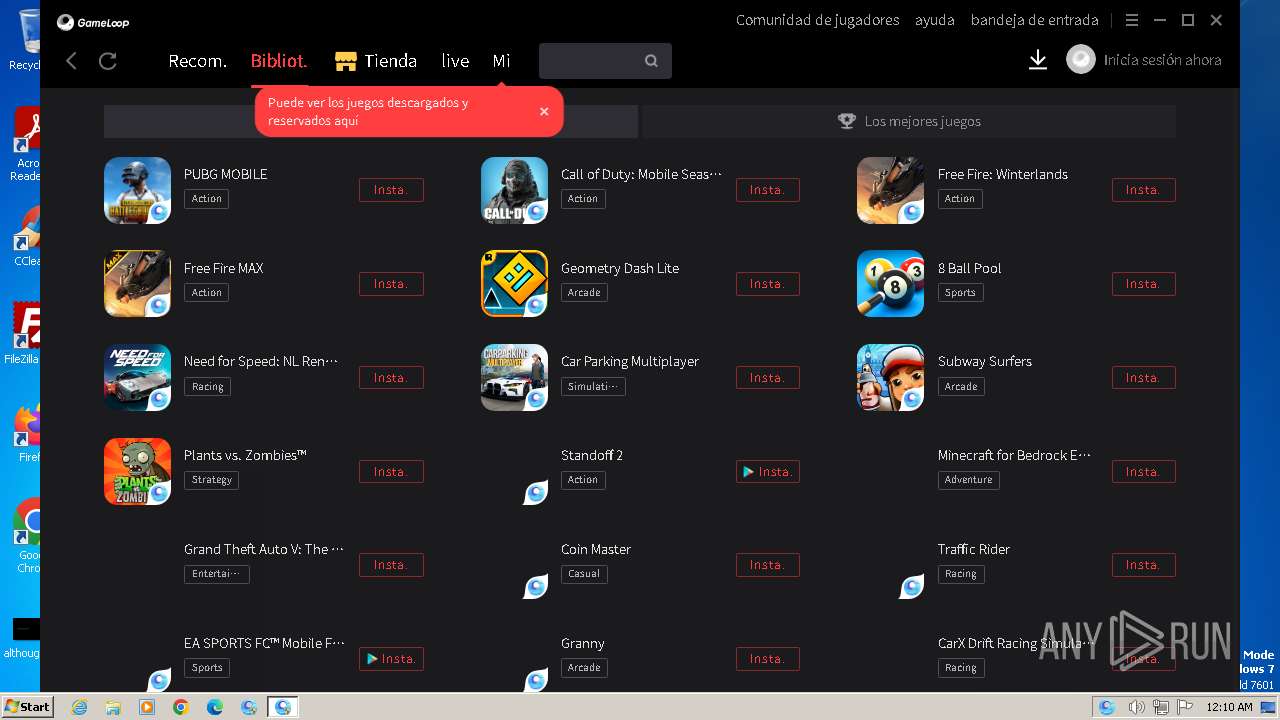Open the Windows Media Player taskbar icon
1280x720 pixels.
tap(147, 707)
